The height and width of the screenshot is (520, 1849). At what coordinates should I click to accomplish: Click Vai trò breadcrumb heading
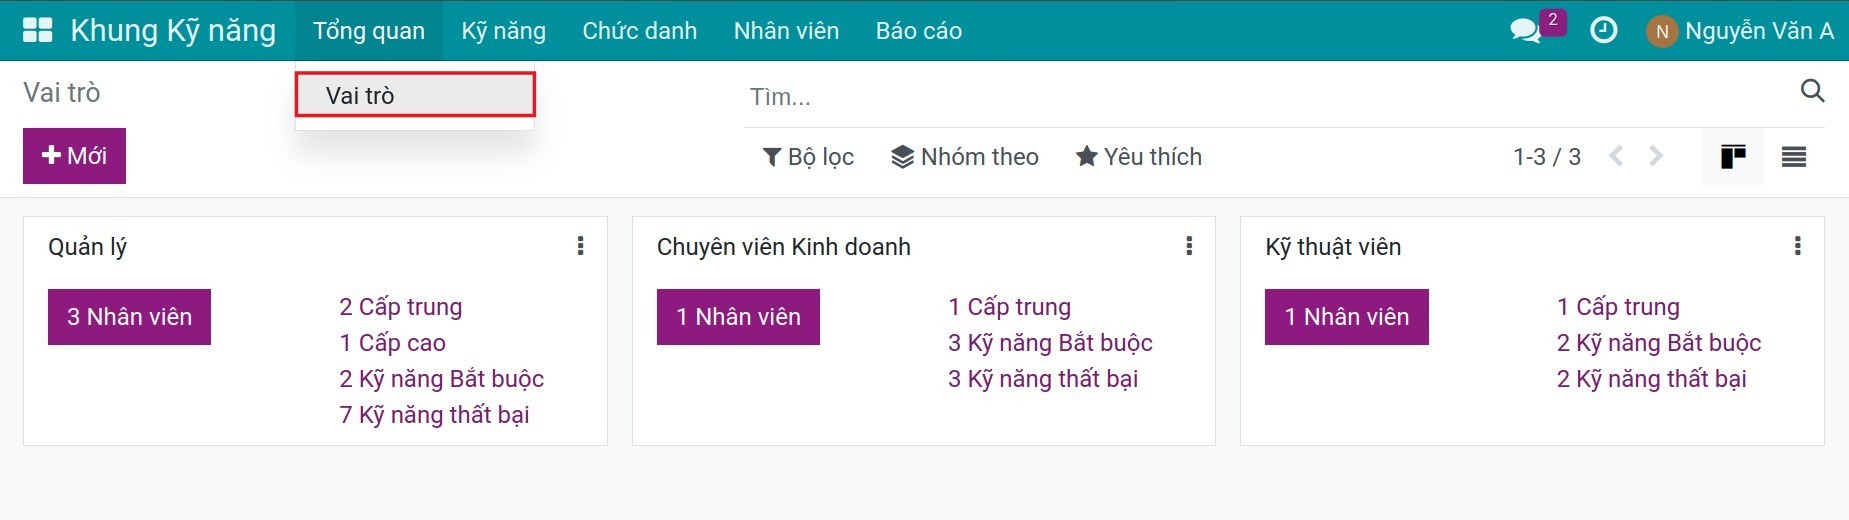(x=62, y=92)
